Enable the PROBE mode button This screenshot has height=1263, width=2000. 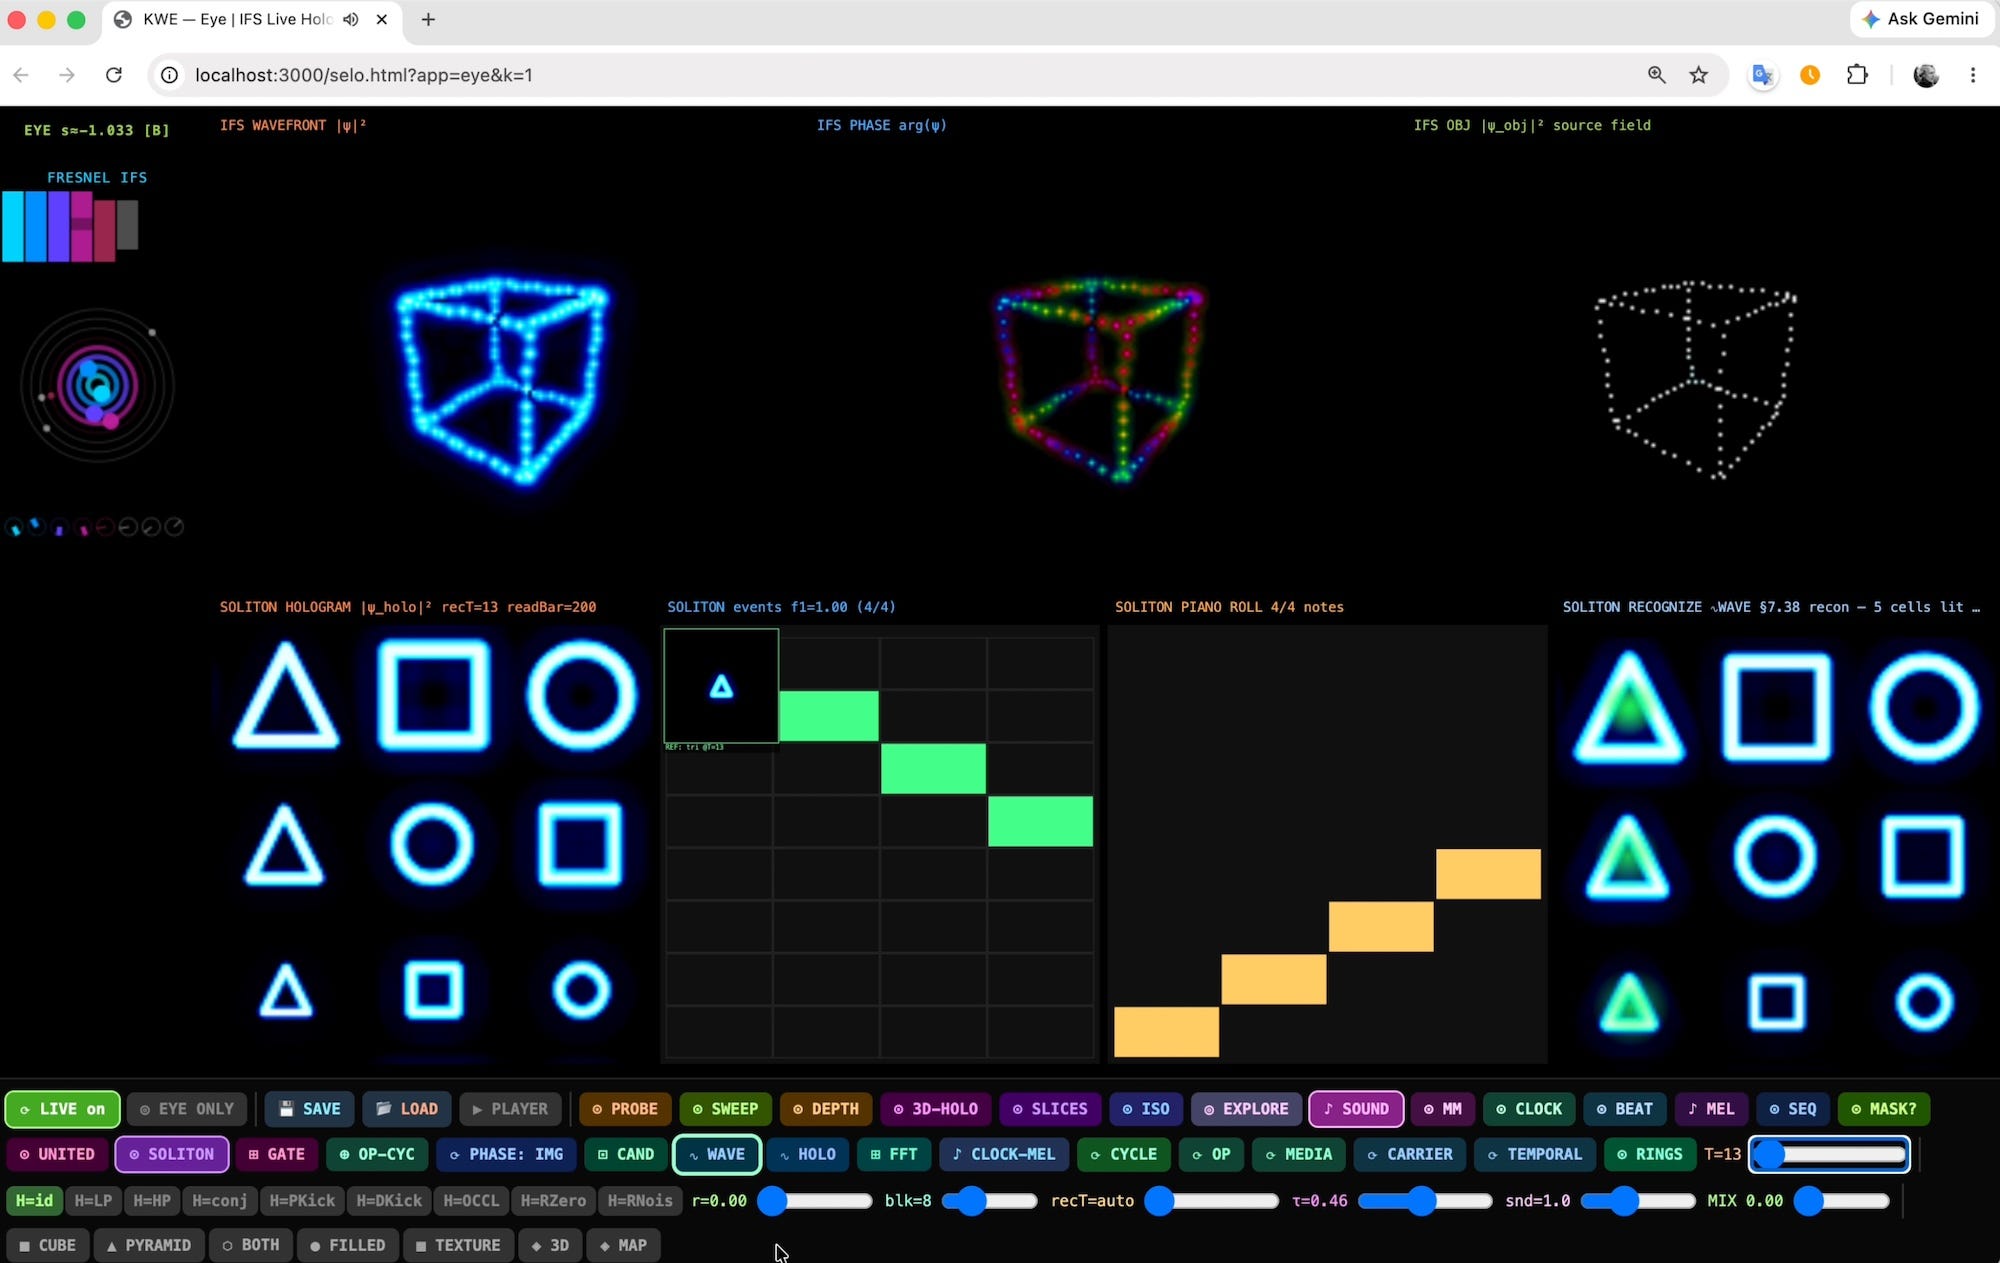[625, 1109]
